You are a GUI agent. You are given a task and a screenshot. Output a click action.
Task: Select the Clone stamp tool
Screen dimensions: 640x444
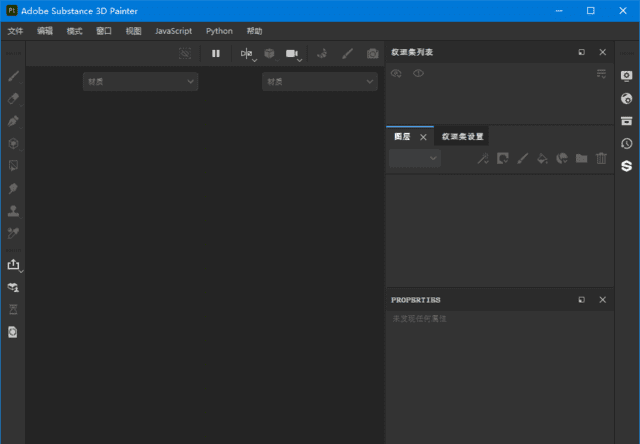(13, 211)
